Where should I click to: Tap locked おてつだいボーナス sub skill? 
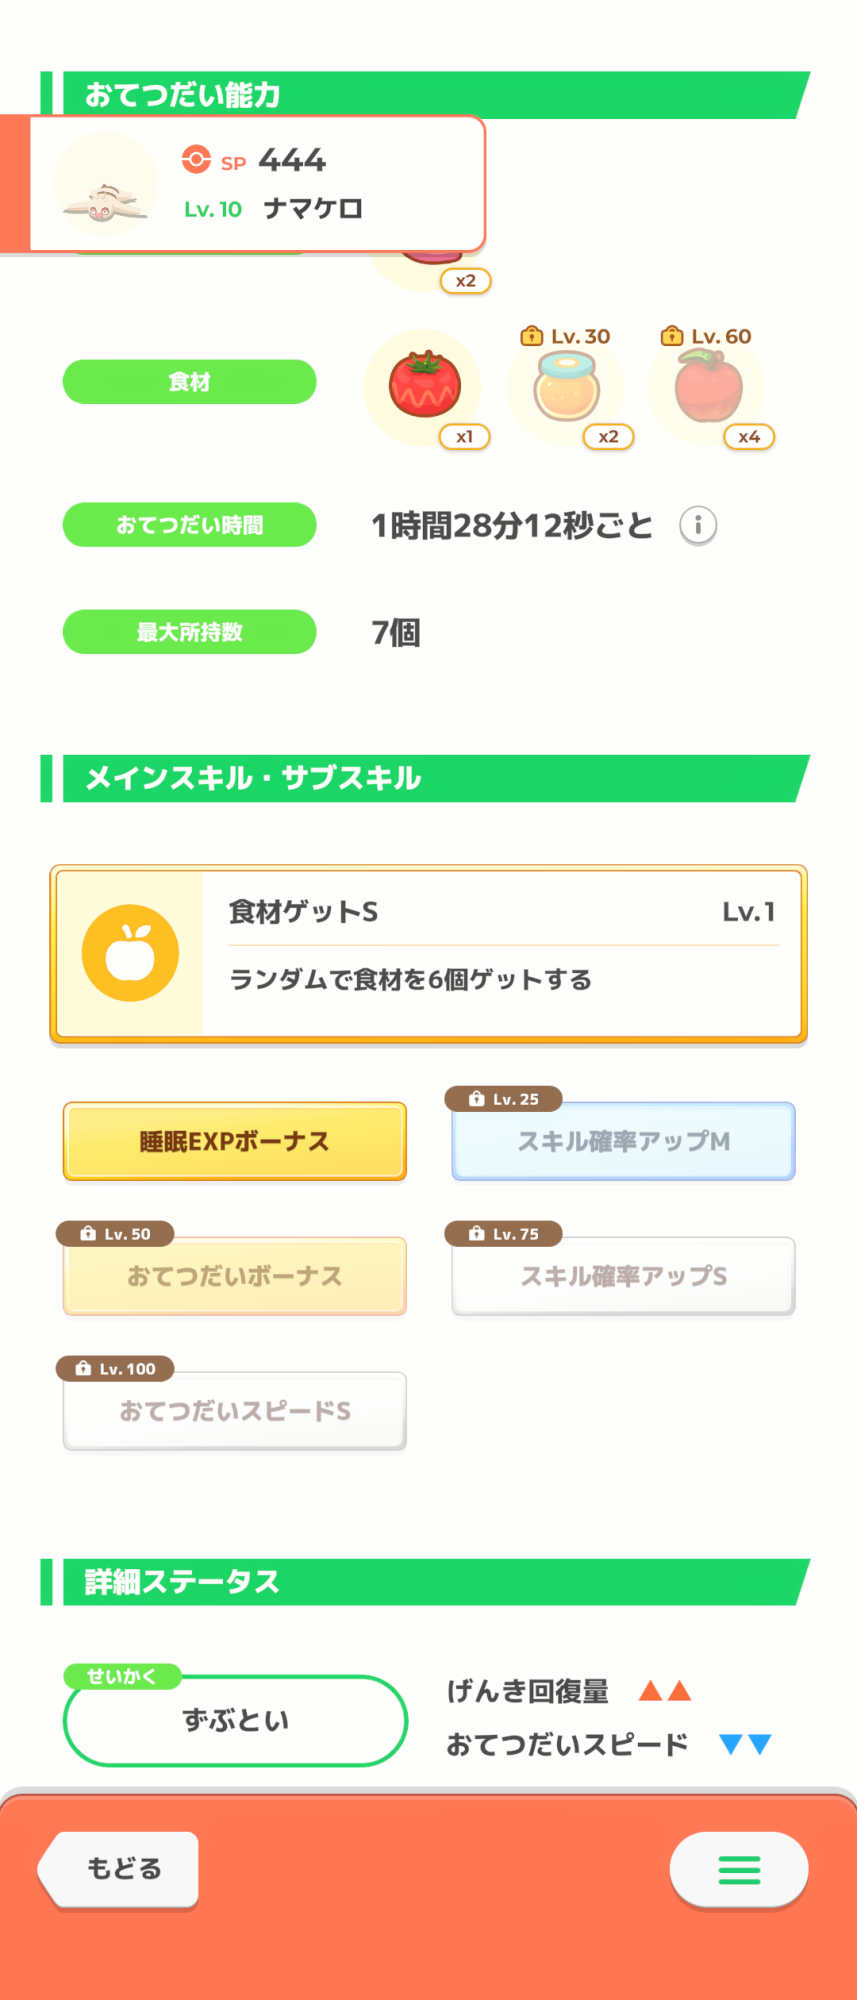pos(235,1276)
